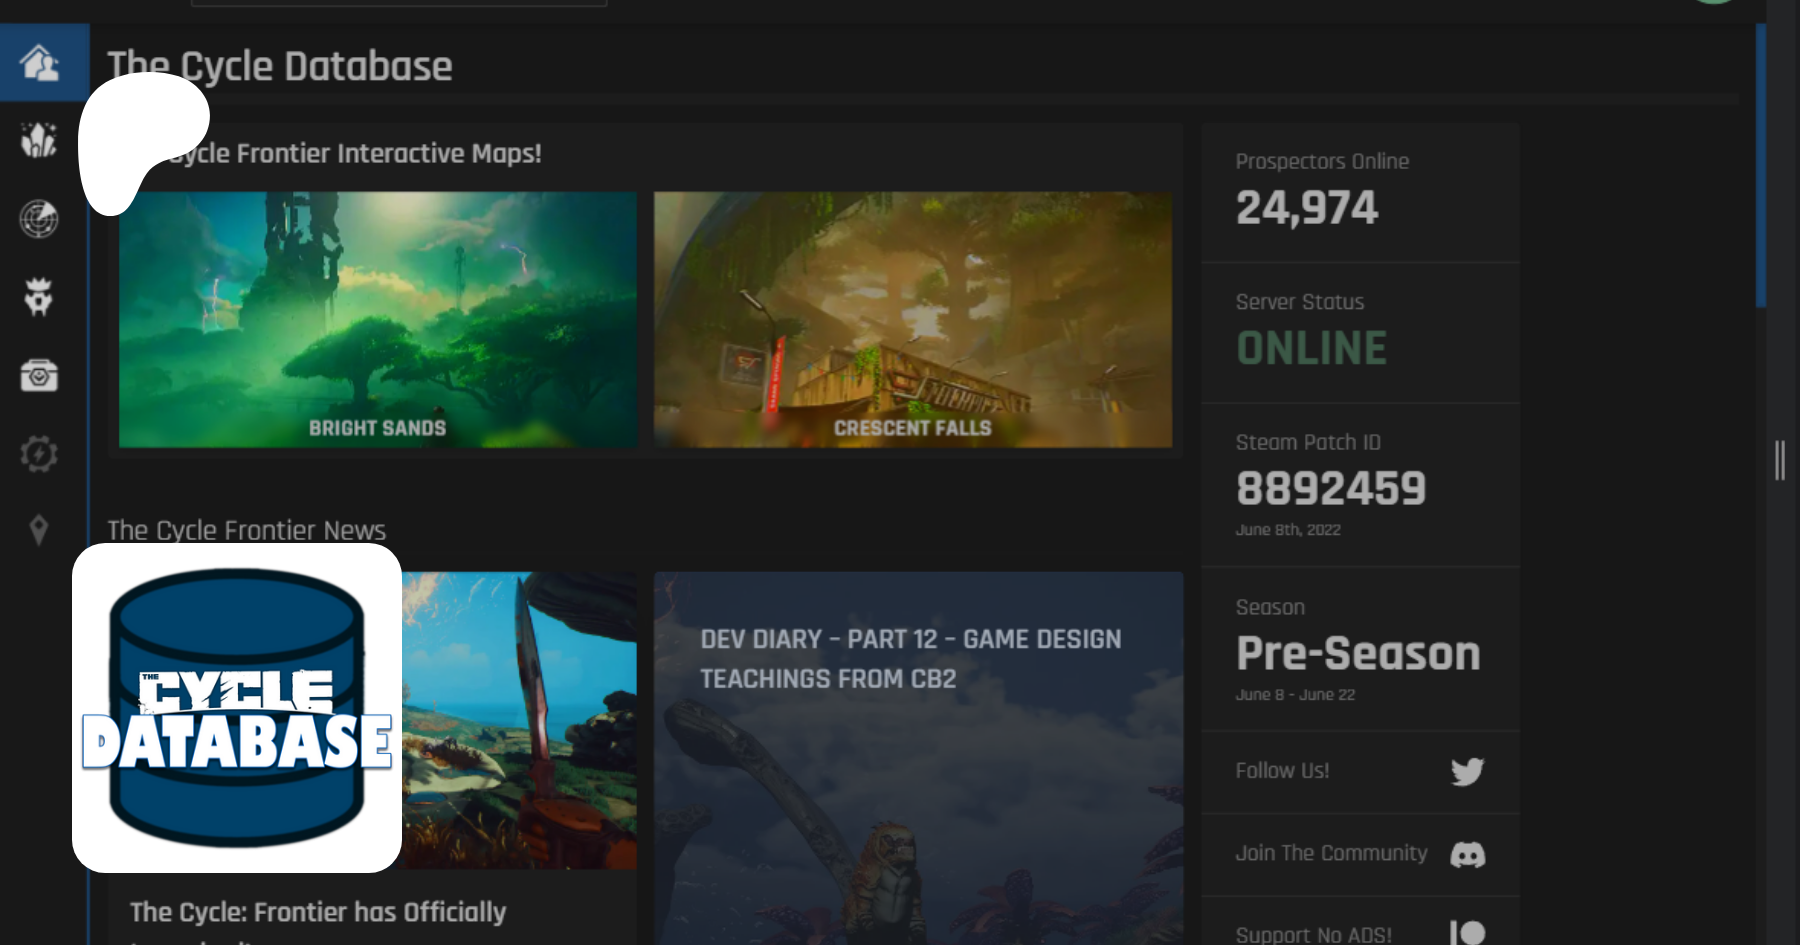Click the Discord logo icon
Image resolution: width=1800 pixels, height=945 pixels.
tap(1467, 854)
